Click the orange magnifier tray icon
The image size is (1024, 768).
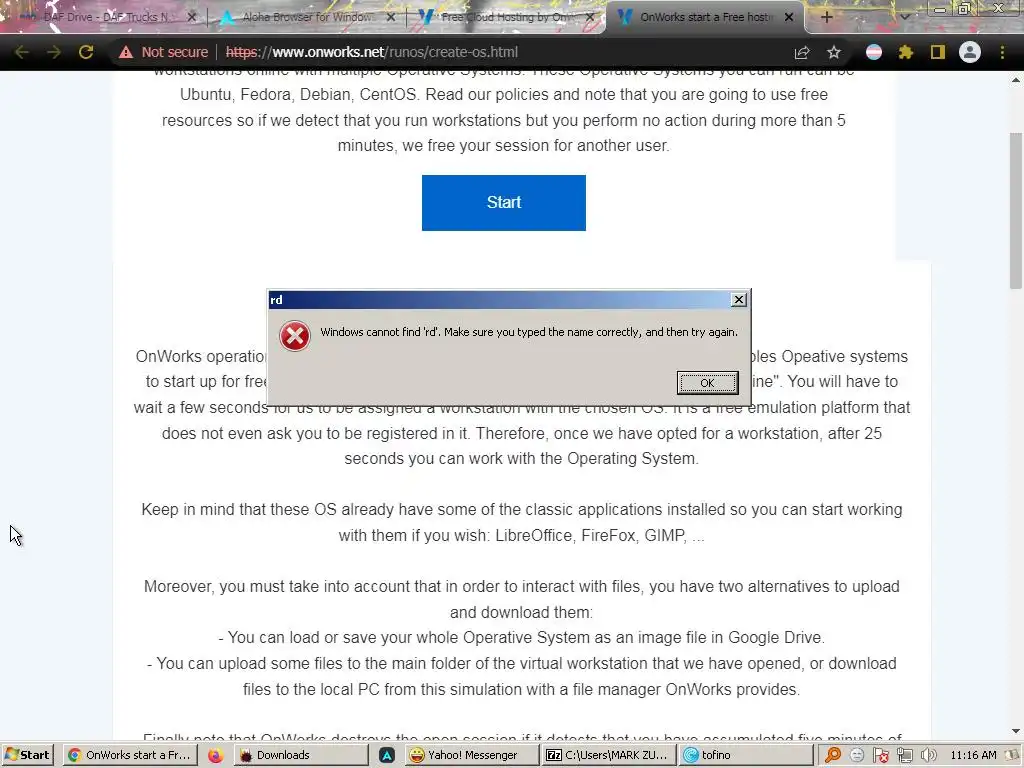click(833, 755)
